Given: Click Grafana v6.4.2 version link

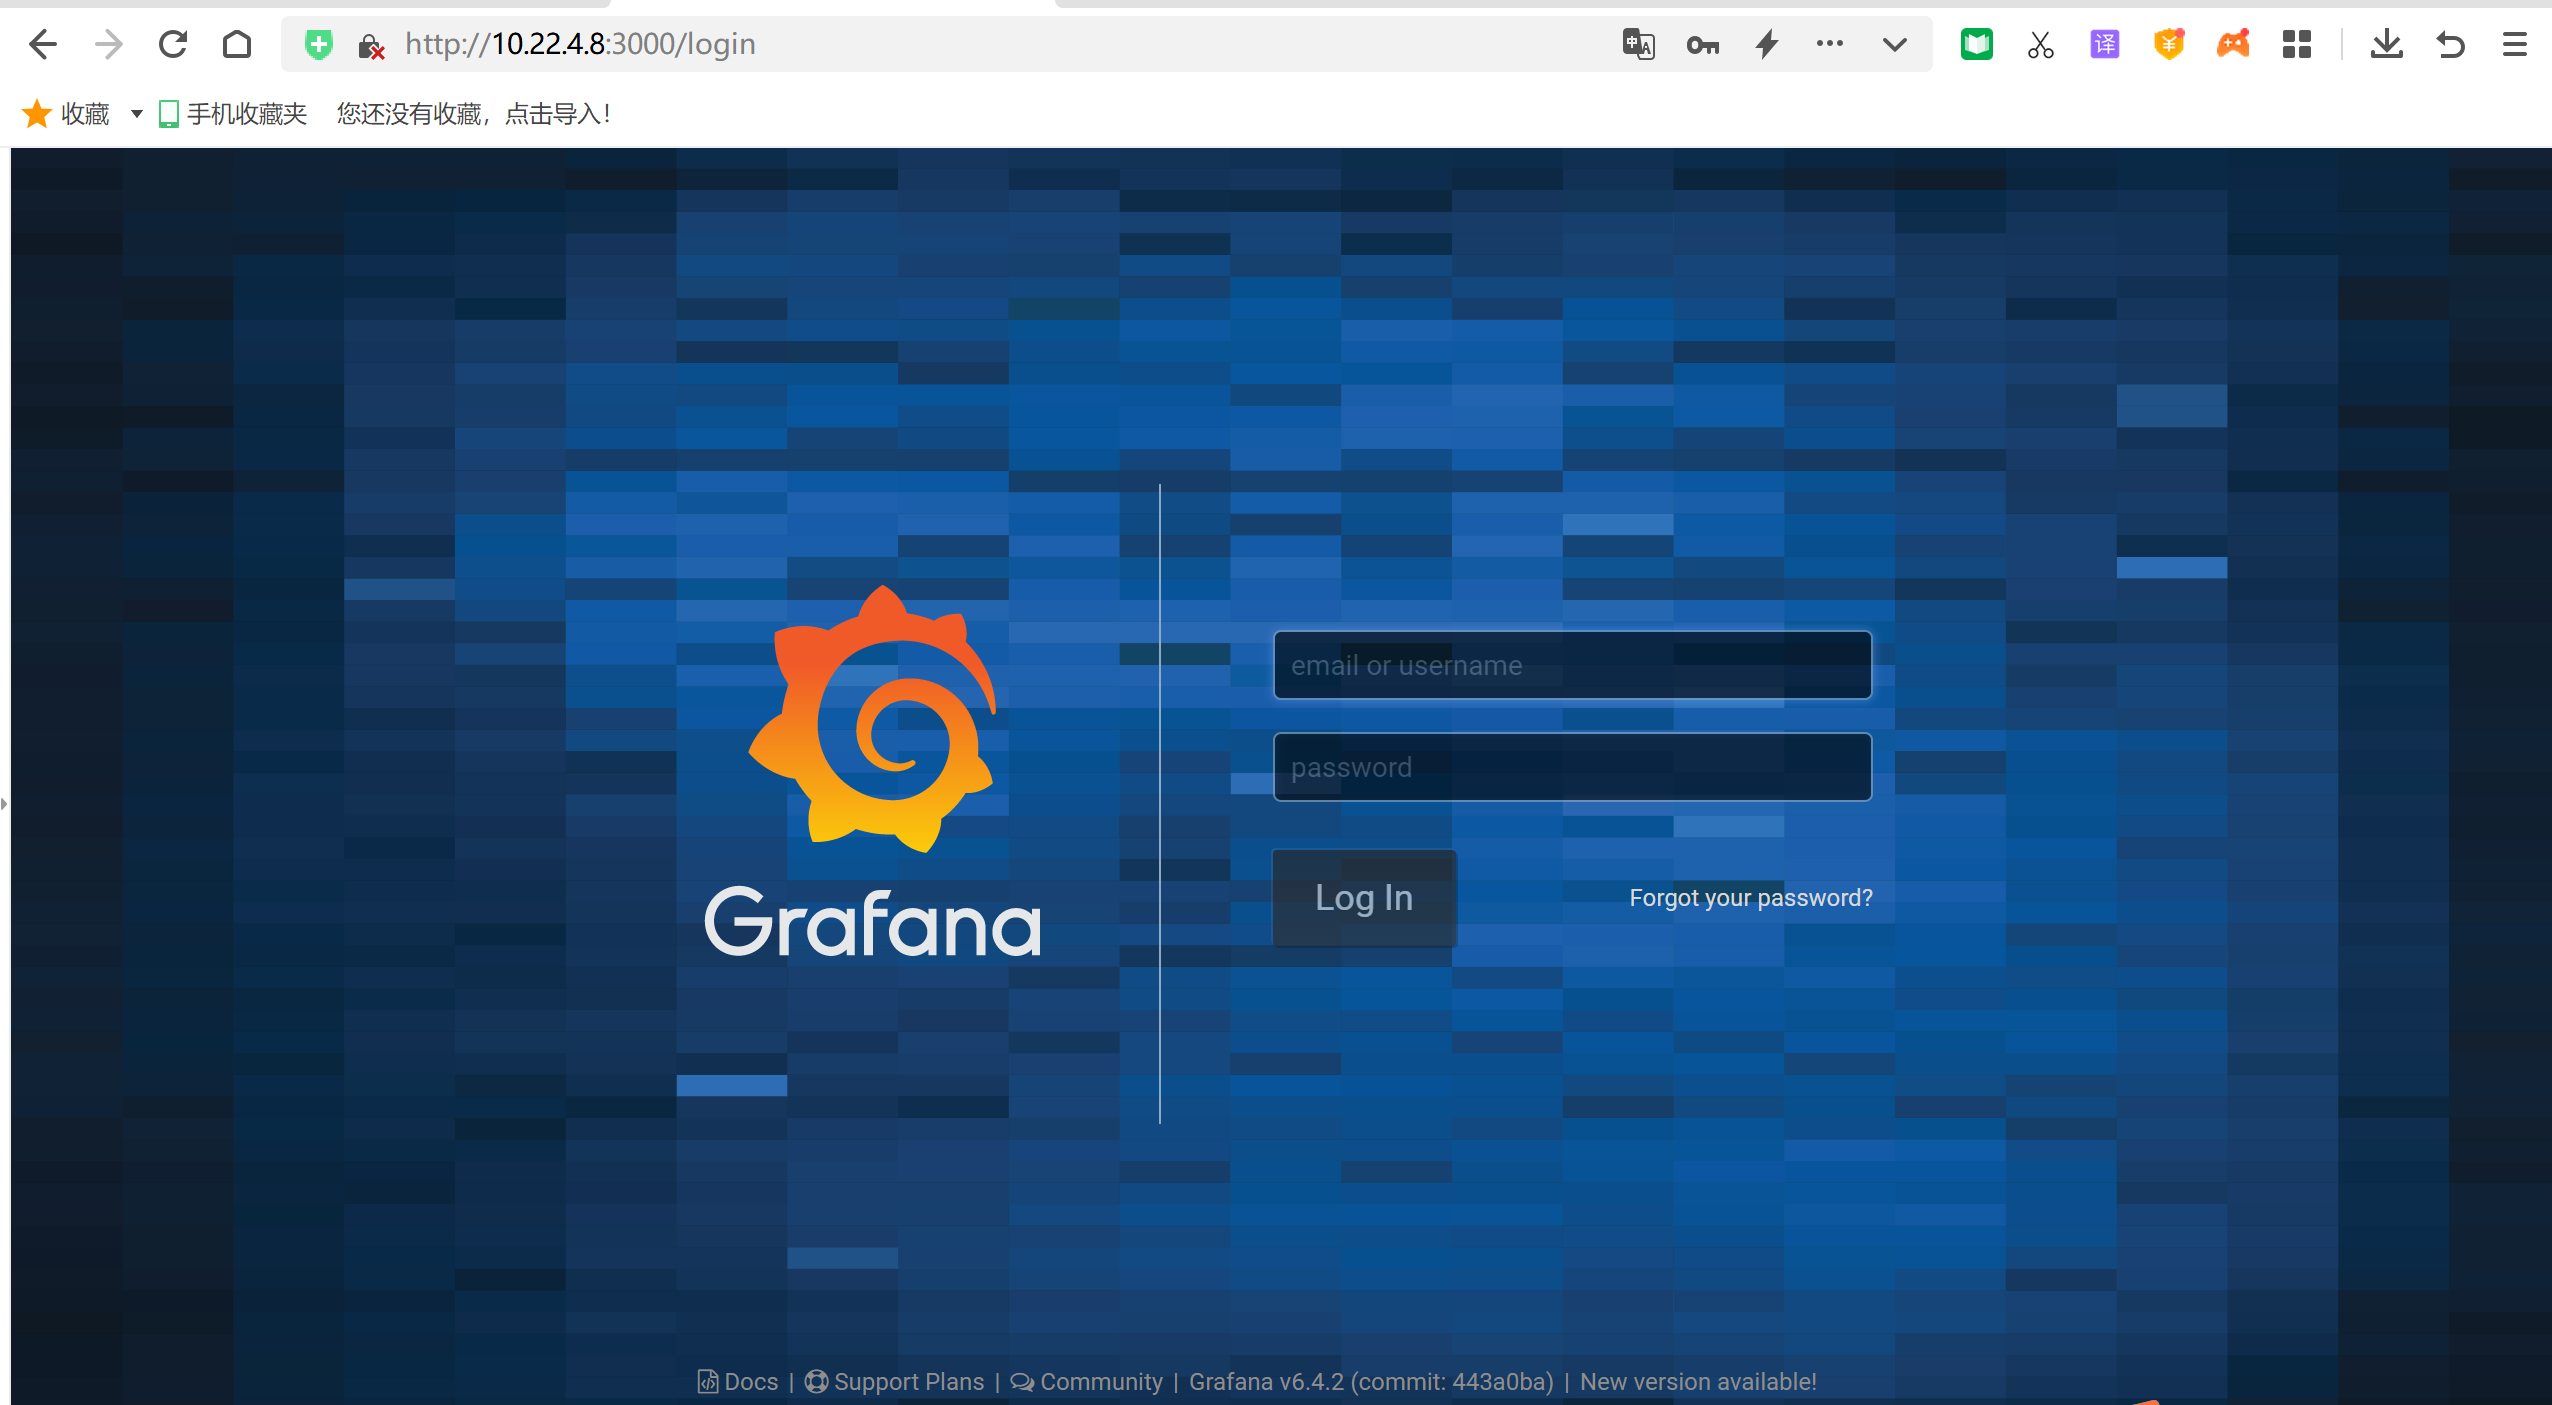Looking at the screenshot, I should [1372, 1382].
